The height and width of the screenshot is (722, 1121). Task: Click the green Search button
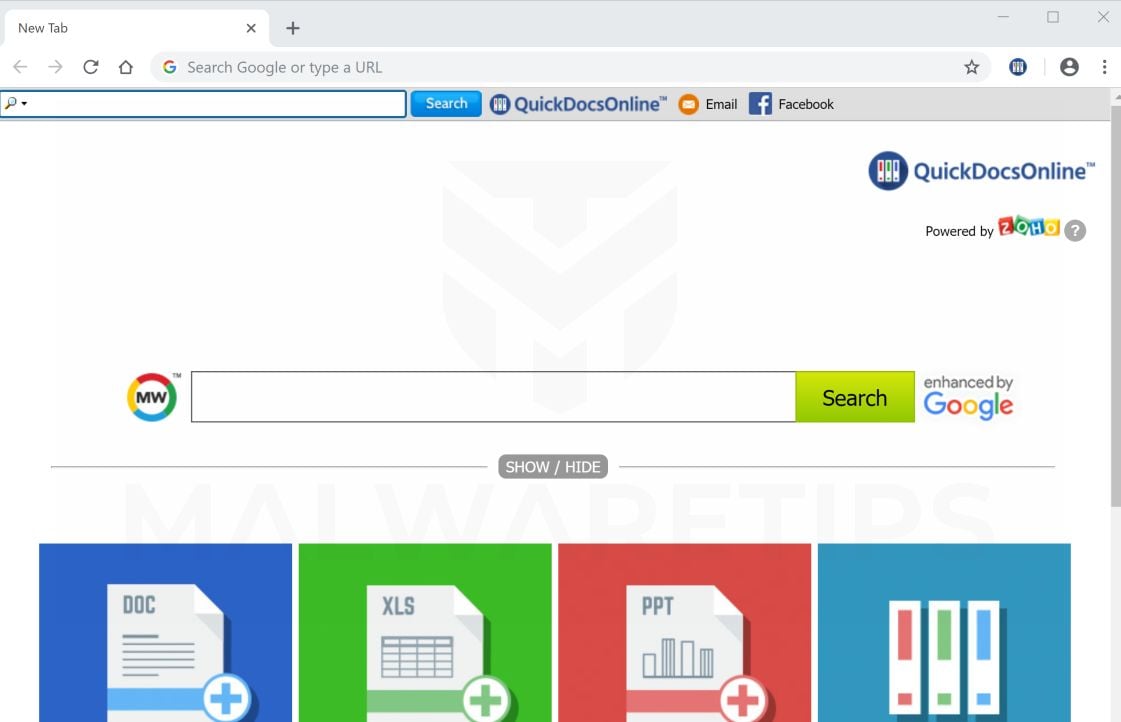pyautogui.click(x=855, y=397)
